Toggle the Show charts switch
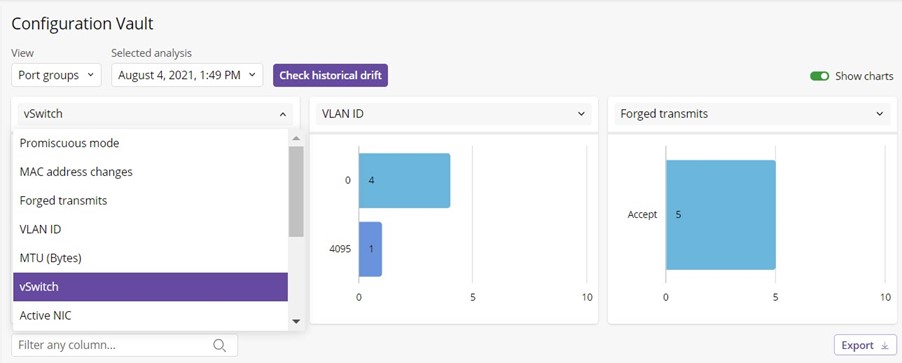 point(819,76)
